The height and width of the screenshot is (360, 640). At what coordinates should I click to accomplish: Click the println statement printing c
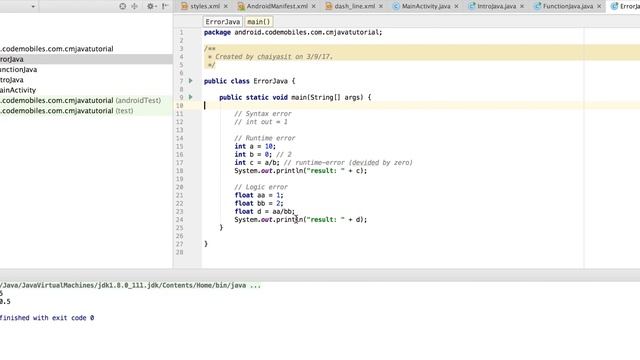point(300,171)
